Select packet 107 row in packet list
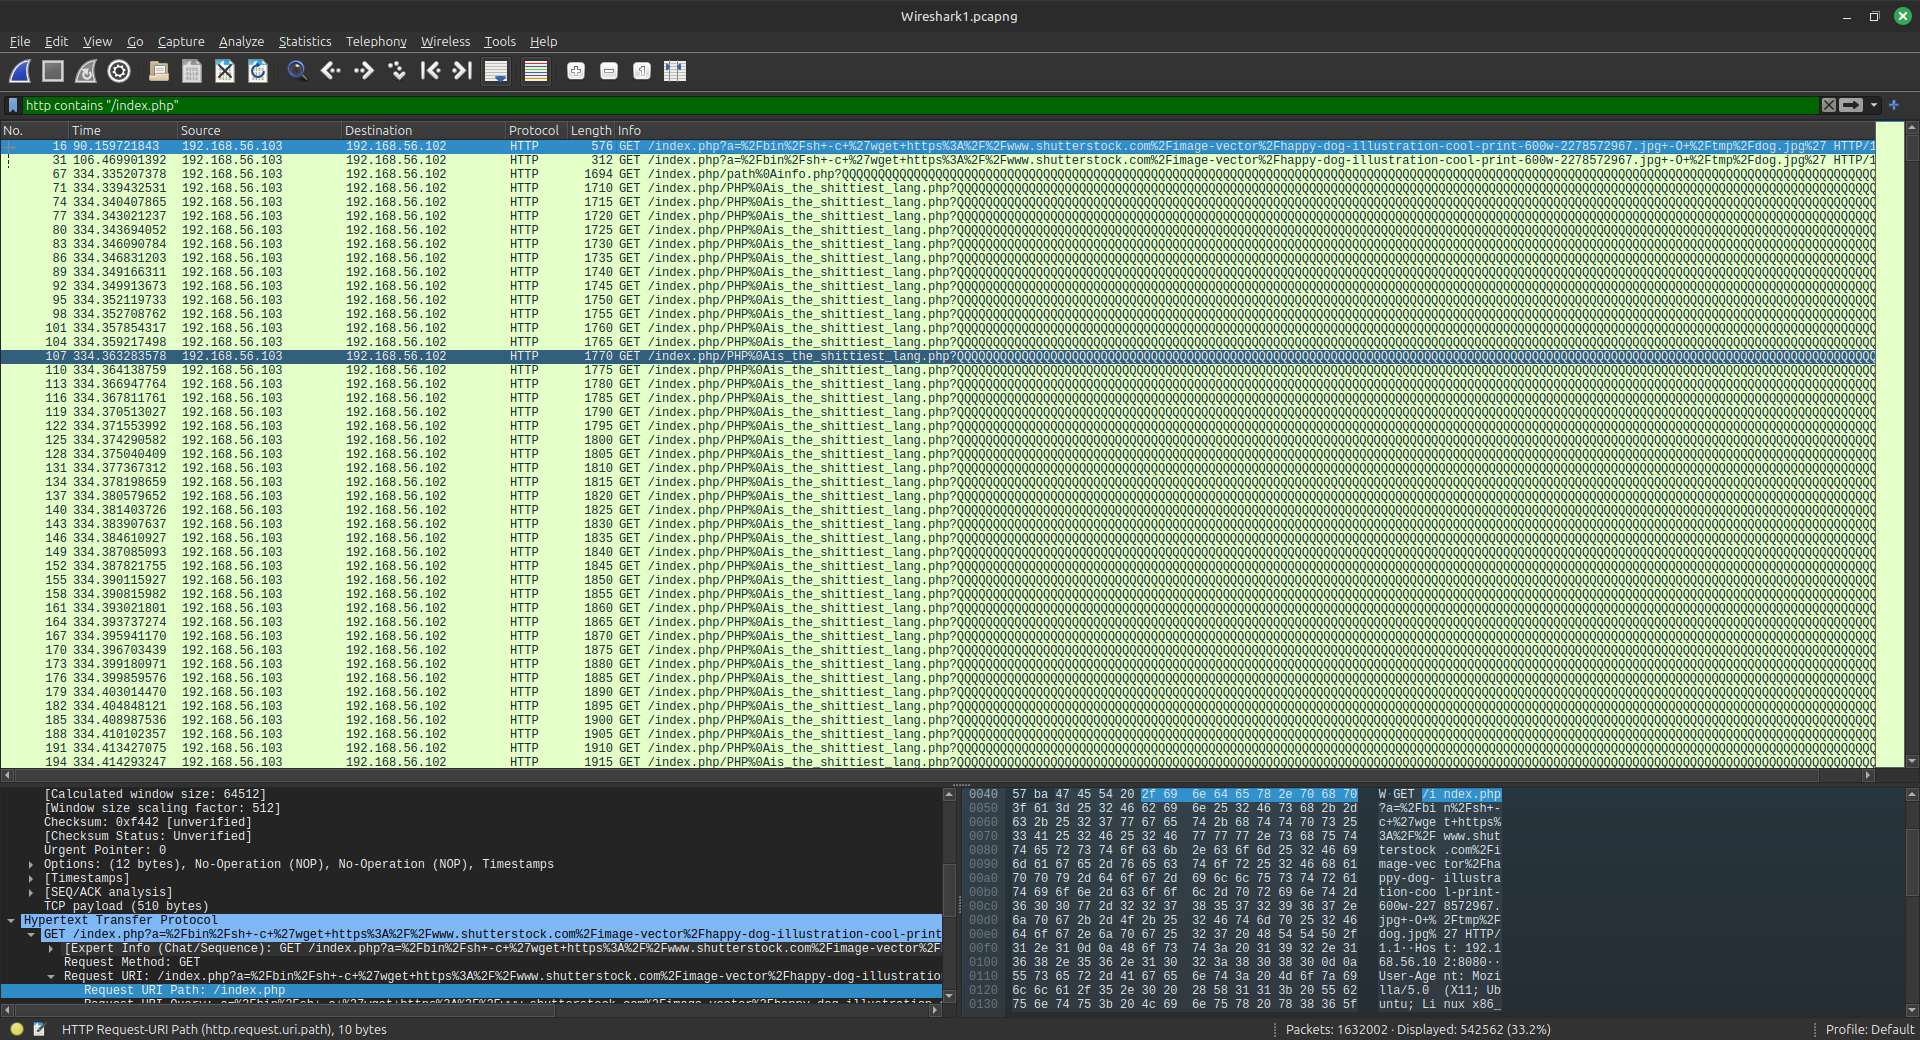 [938, 356]
